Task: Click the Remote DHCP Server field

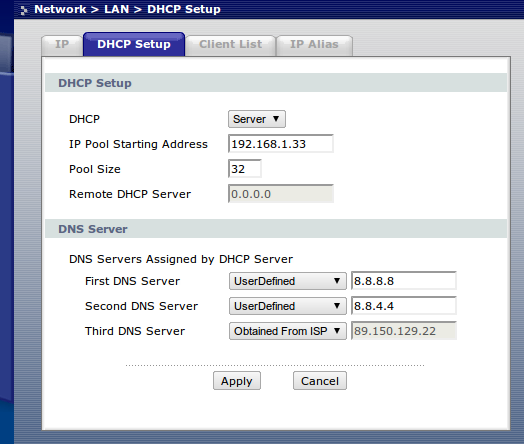Action: pos(281,194)
